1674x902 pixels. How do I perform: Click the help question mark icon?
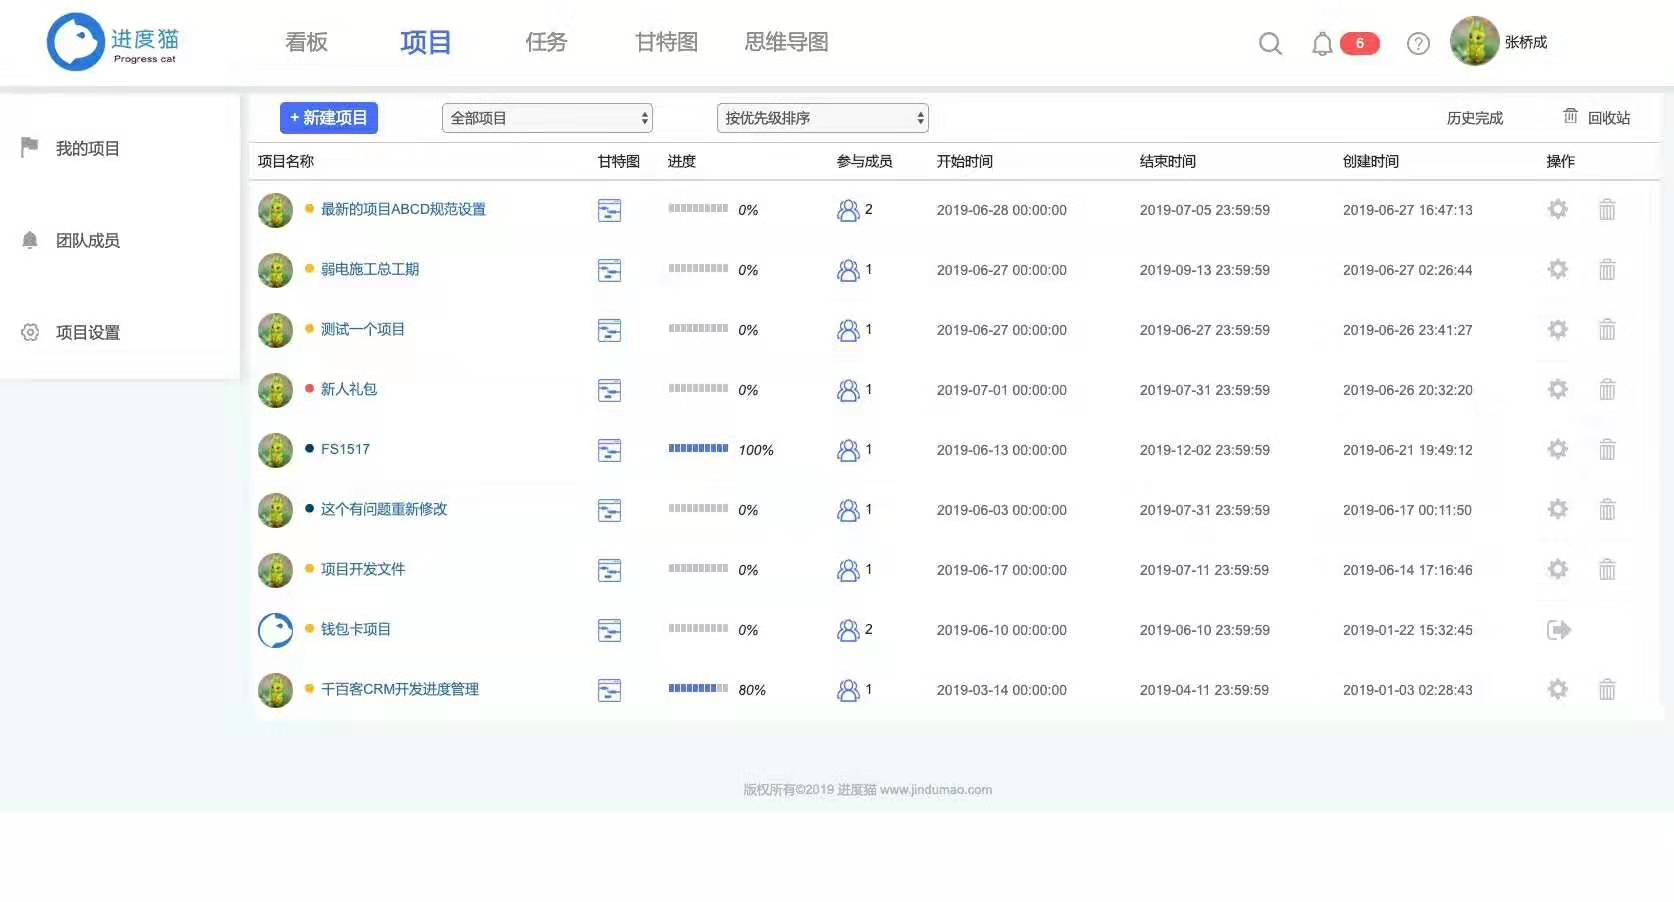tap(1418, 43)
